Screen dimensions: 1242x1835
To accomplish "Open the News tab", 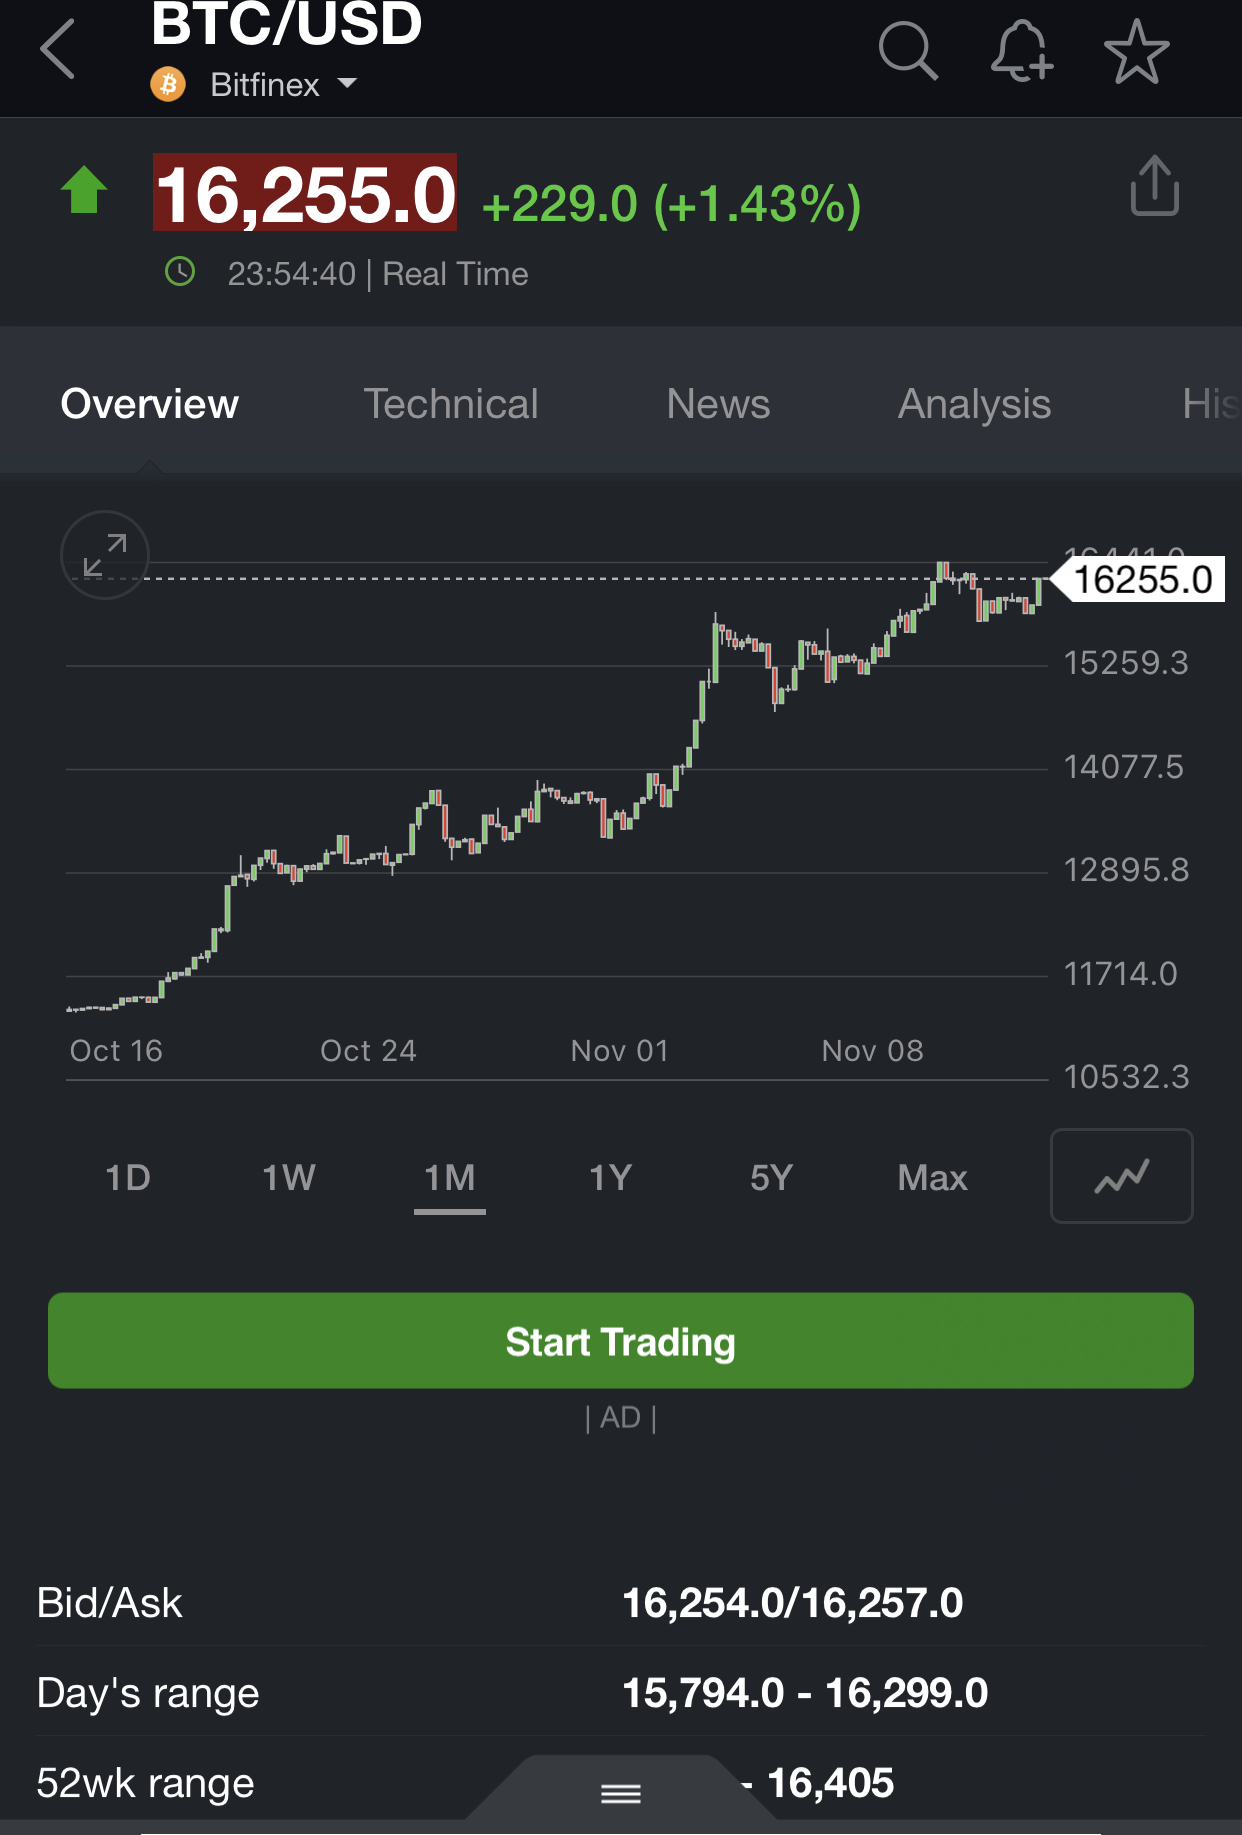I will (x=718, y=404).
